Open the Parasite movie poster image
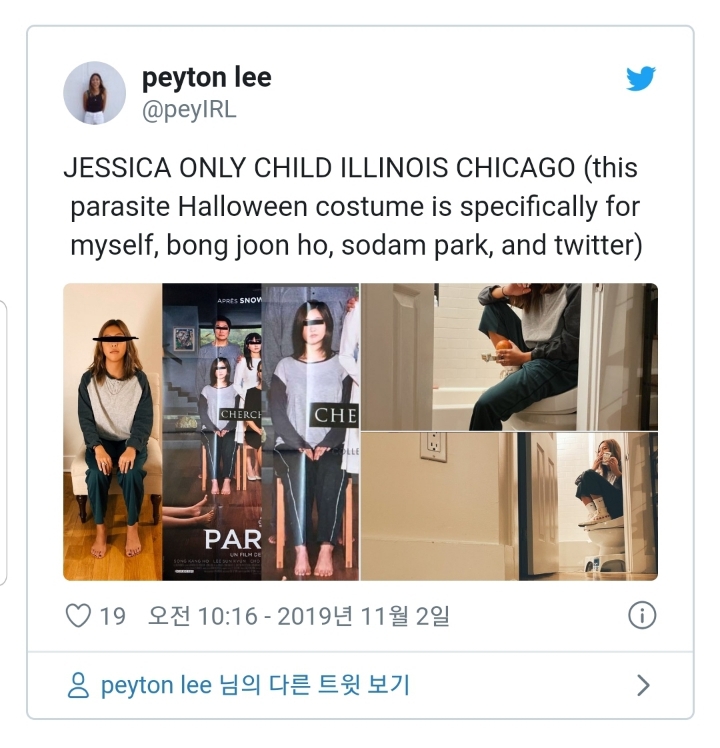The image size is (720, 748). click(212, 432)
